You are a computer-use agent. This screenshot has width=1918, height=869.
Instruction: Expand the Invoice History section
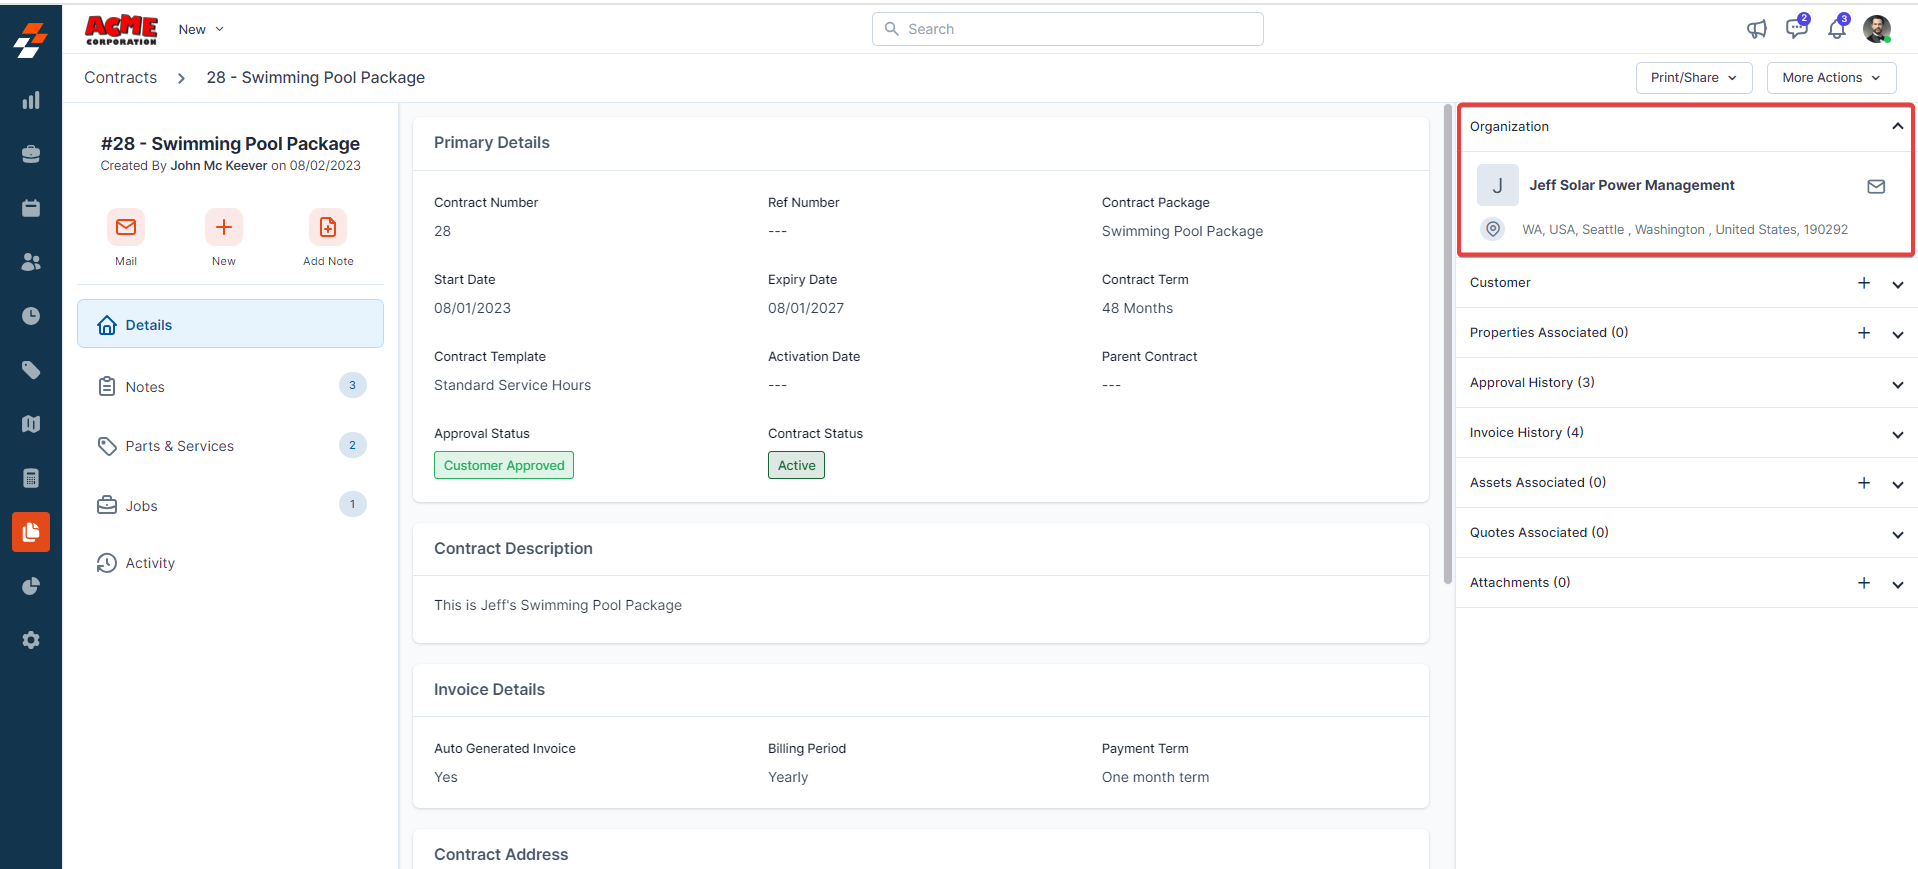tap(1897, 434)
